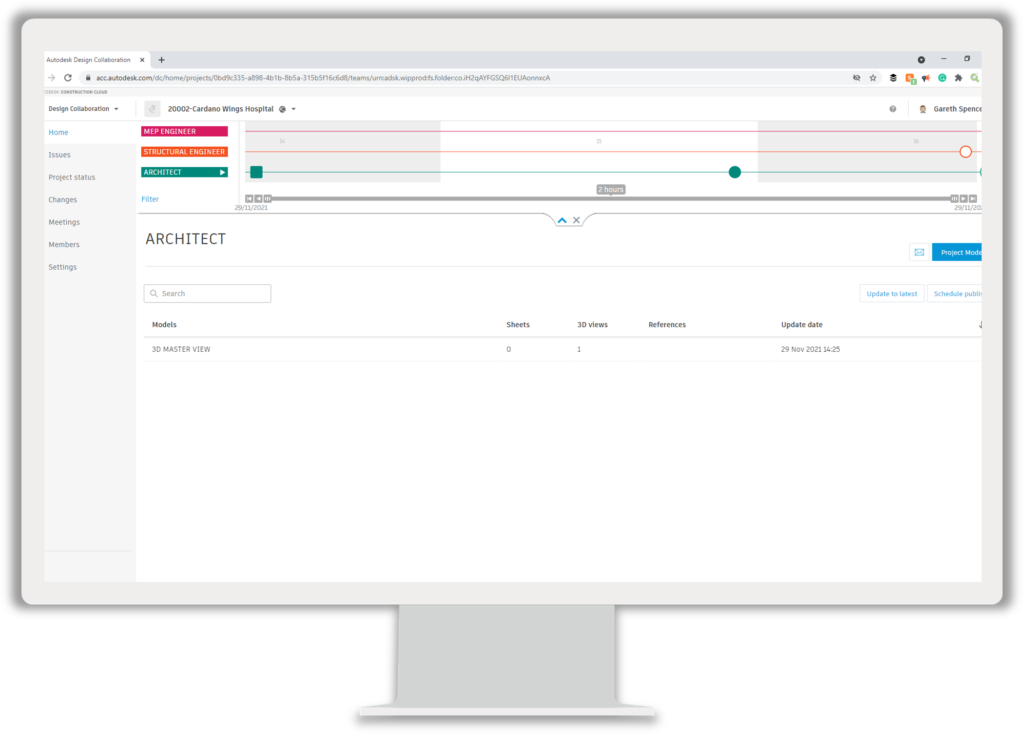Open the megaphone browser extension
The width and height of the screenshot is (1024, 734).
pos(926,78)
